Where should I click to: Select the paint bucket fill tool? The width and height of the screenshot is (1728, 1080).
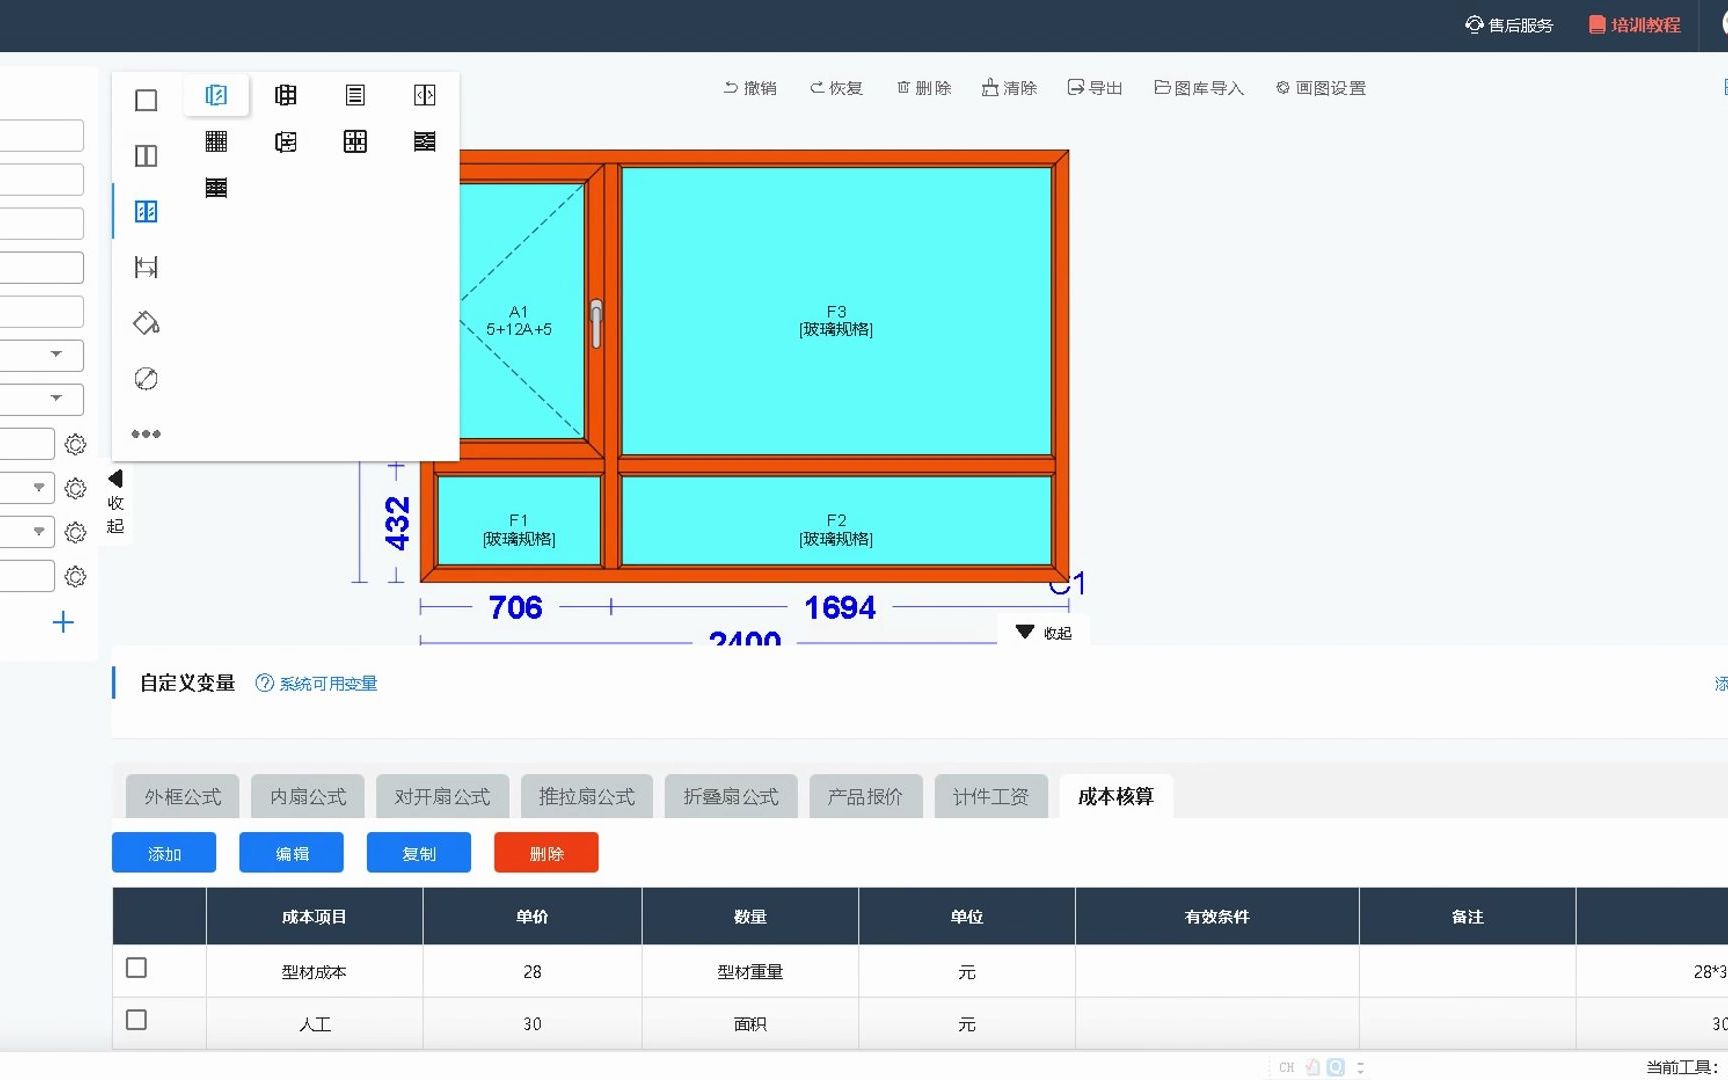146,323
